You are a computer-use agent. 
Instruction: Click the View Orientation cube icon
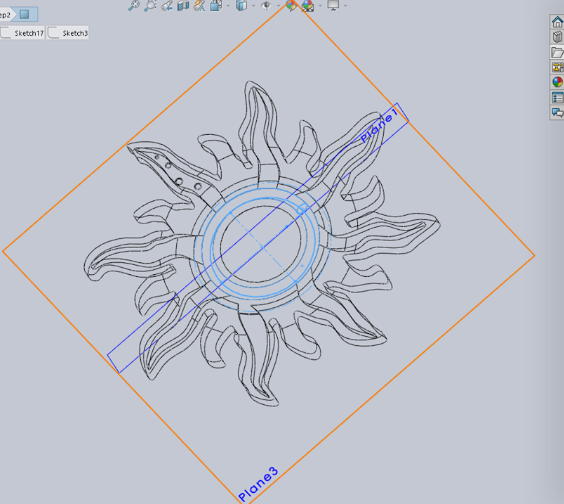coord(216,5)
